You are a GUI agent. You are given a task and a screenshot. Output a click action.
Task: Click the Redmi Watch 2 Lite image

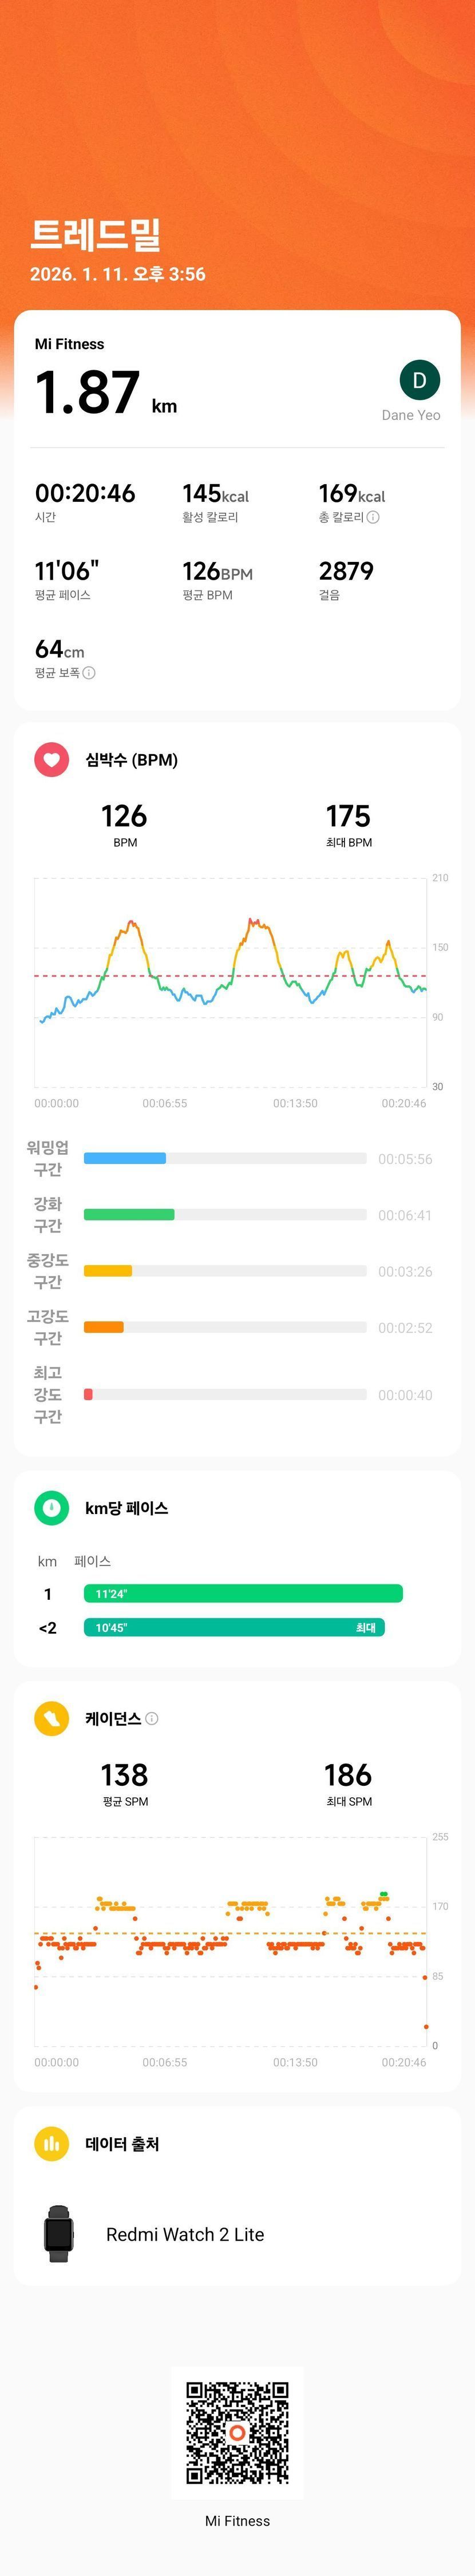click(x=59, y=2234)
